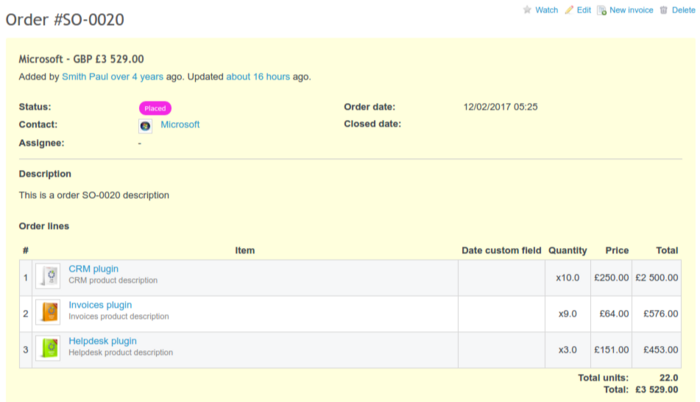This screenshot has width=700, height=402.
Task: Click the pink Placed status badge
Action: pos(155,108)
